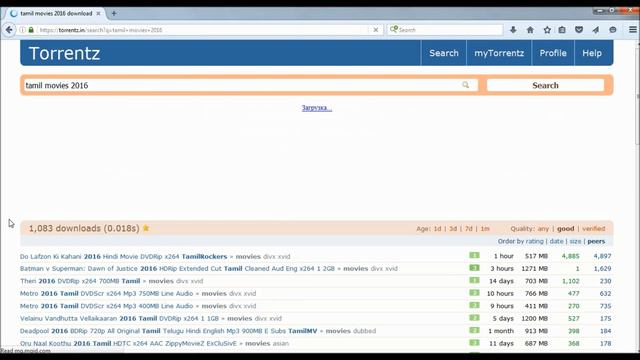Open 'Metro 2016 Tamil' 750MB torrent link
Screen dimensions: 640x360
[x=106, y=293]
